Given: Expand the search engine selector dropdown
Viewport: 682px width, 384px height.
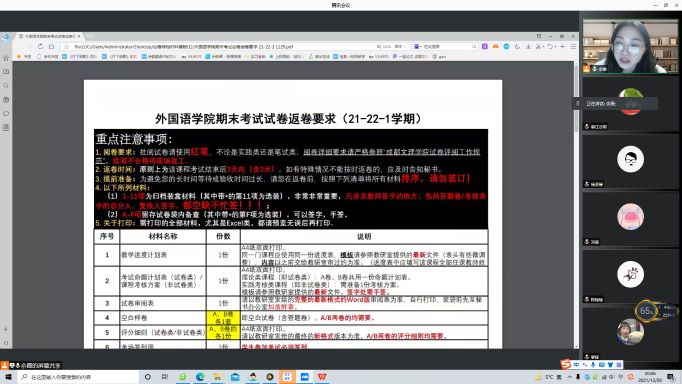Looking at the screenshot, I should (417, 47).
